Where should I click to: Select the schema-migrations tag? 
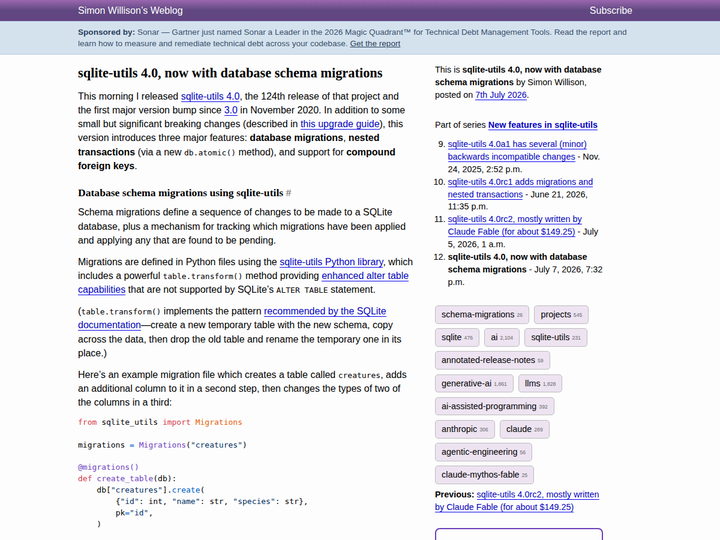click(x=482, y=315)
